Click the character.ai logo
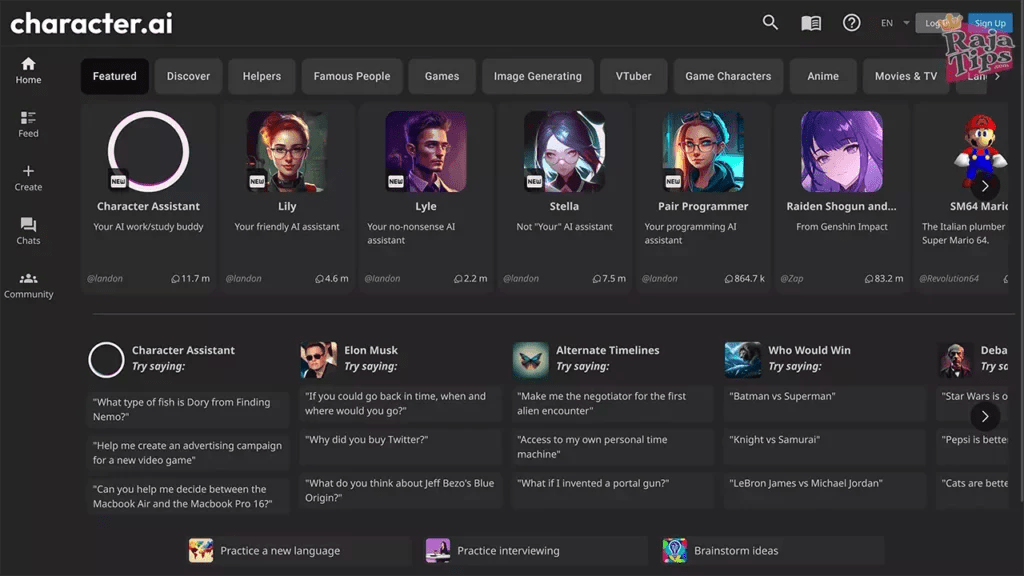 91,24
